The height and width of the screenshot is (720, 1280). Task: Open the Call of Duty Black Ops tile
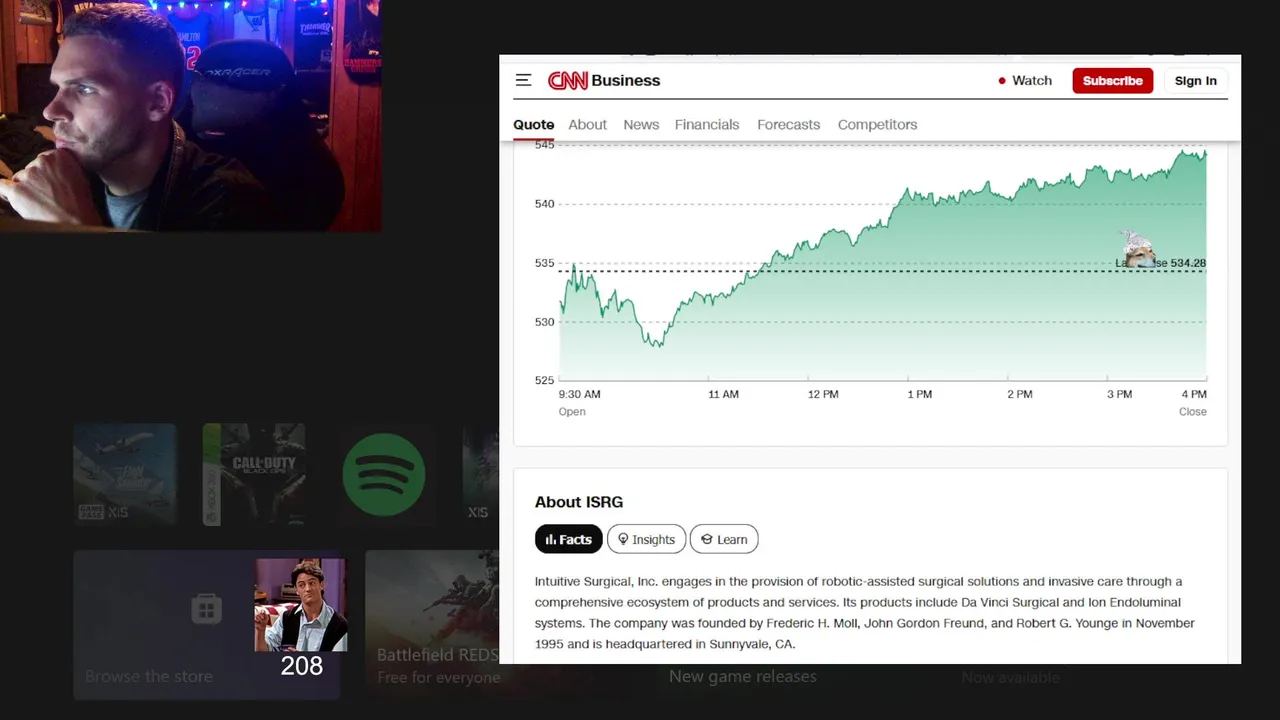pyautogui.click(x=254, y=474)
